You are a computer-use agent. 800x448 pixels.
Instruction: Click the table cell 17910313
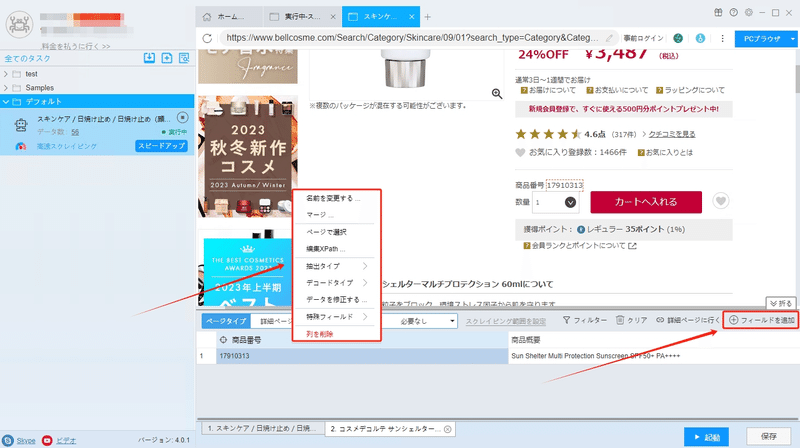(x=362, y=356)
